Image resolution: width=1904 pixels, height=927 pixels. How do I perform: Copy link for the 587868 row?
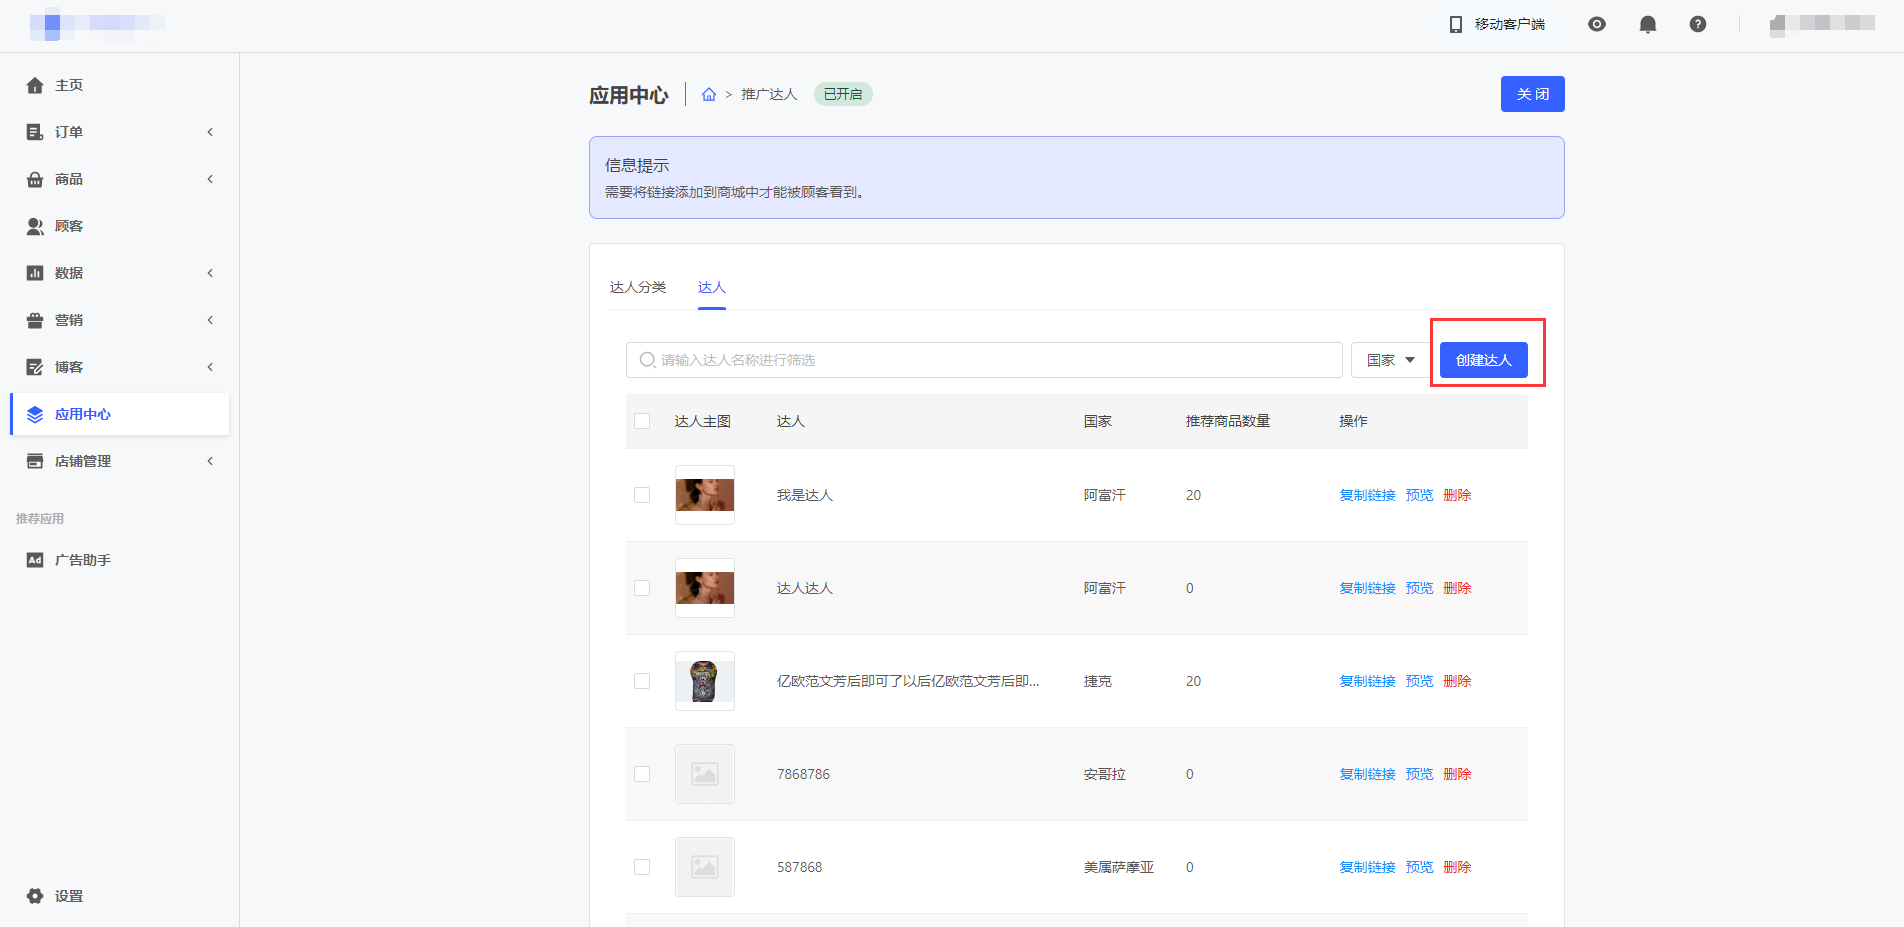pos(1367,867)
